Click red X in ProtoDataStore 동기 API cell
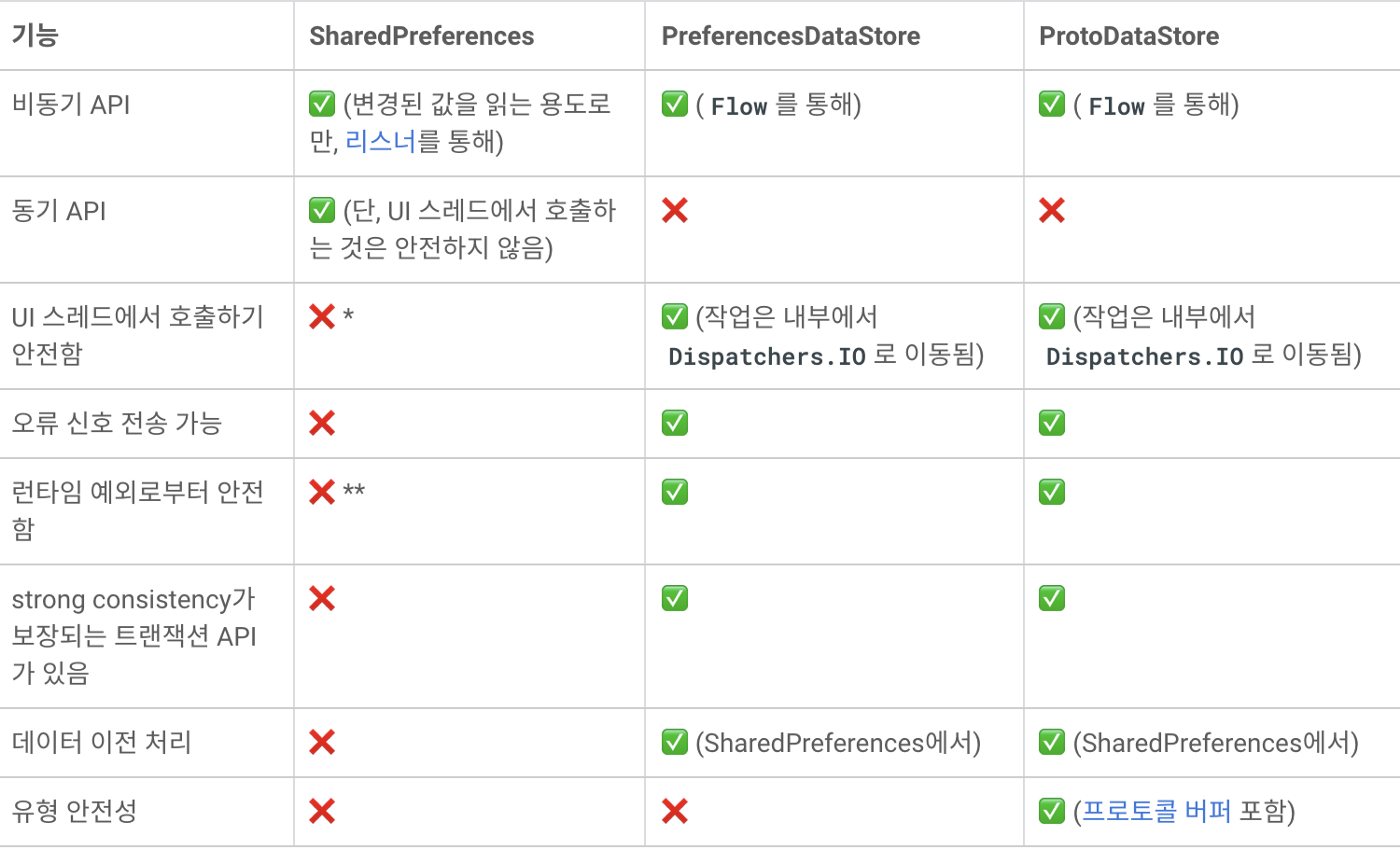 [1052, 210]
